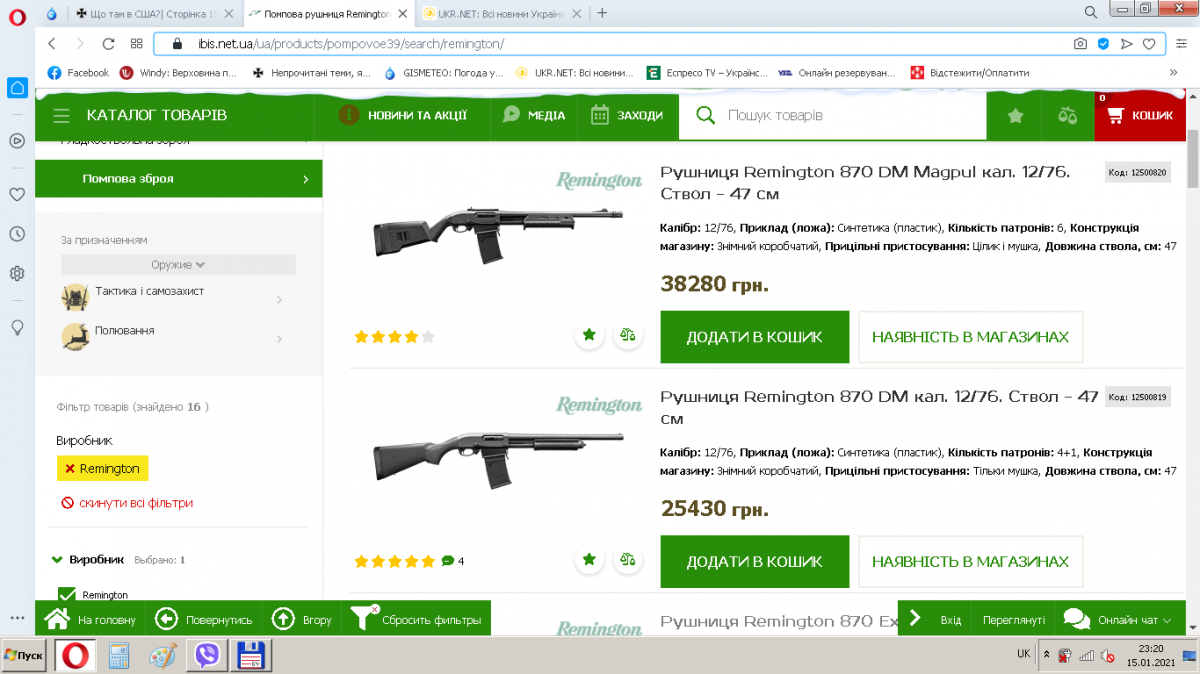This screenshot has width=1200, height=674.
Task: Open Рушниця Remington 870 DM Magpul title link
Action: coord(865,182)
